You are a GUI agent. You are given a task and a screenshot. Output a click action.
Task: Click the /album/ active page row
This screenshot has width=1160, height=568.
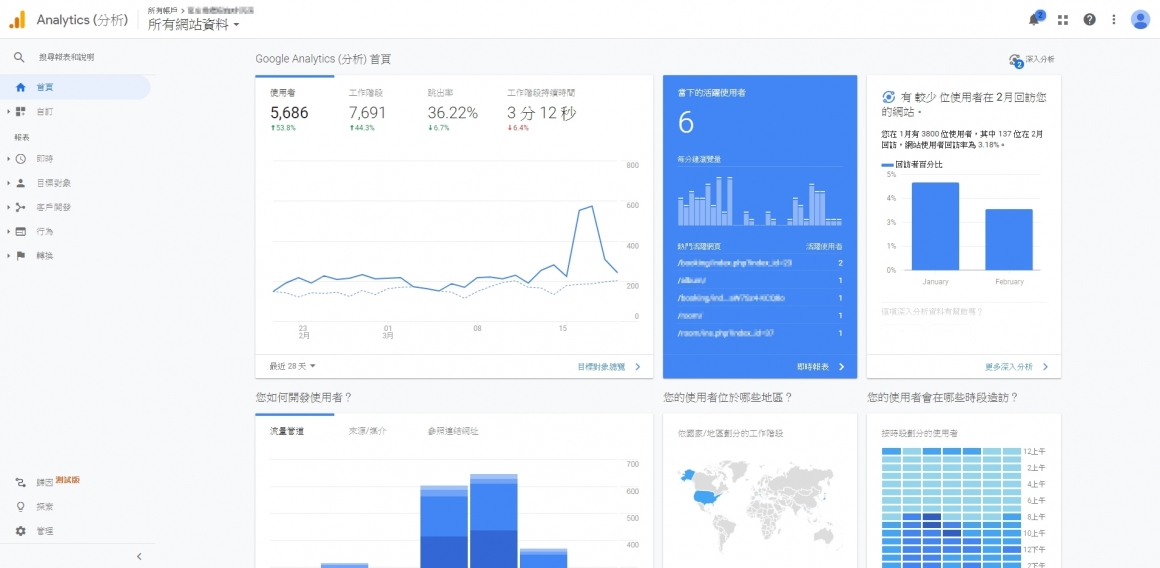760,280
